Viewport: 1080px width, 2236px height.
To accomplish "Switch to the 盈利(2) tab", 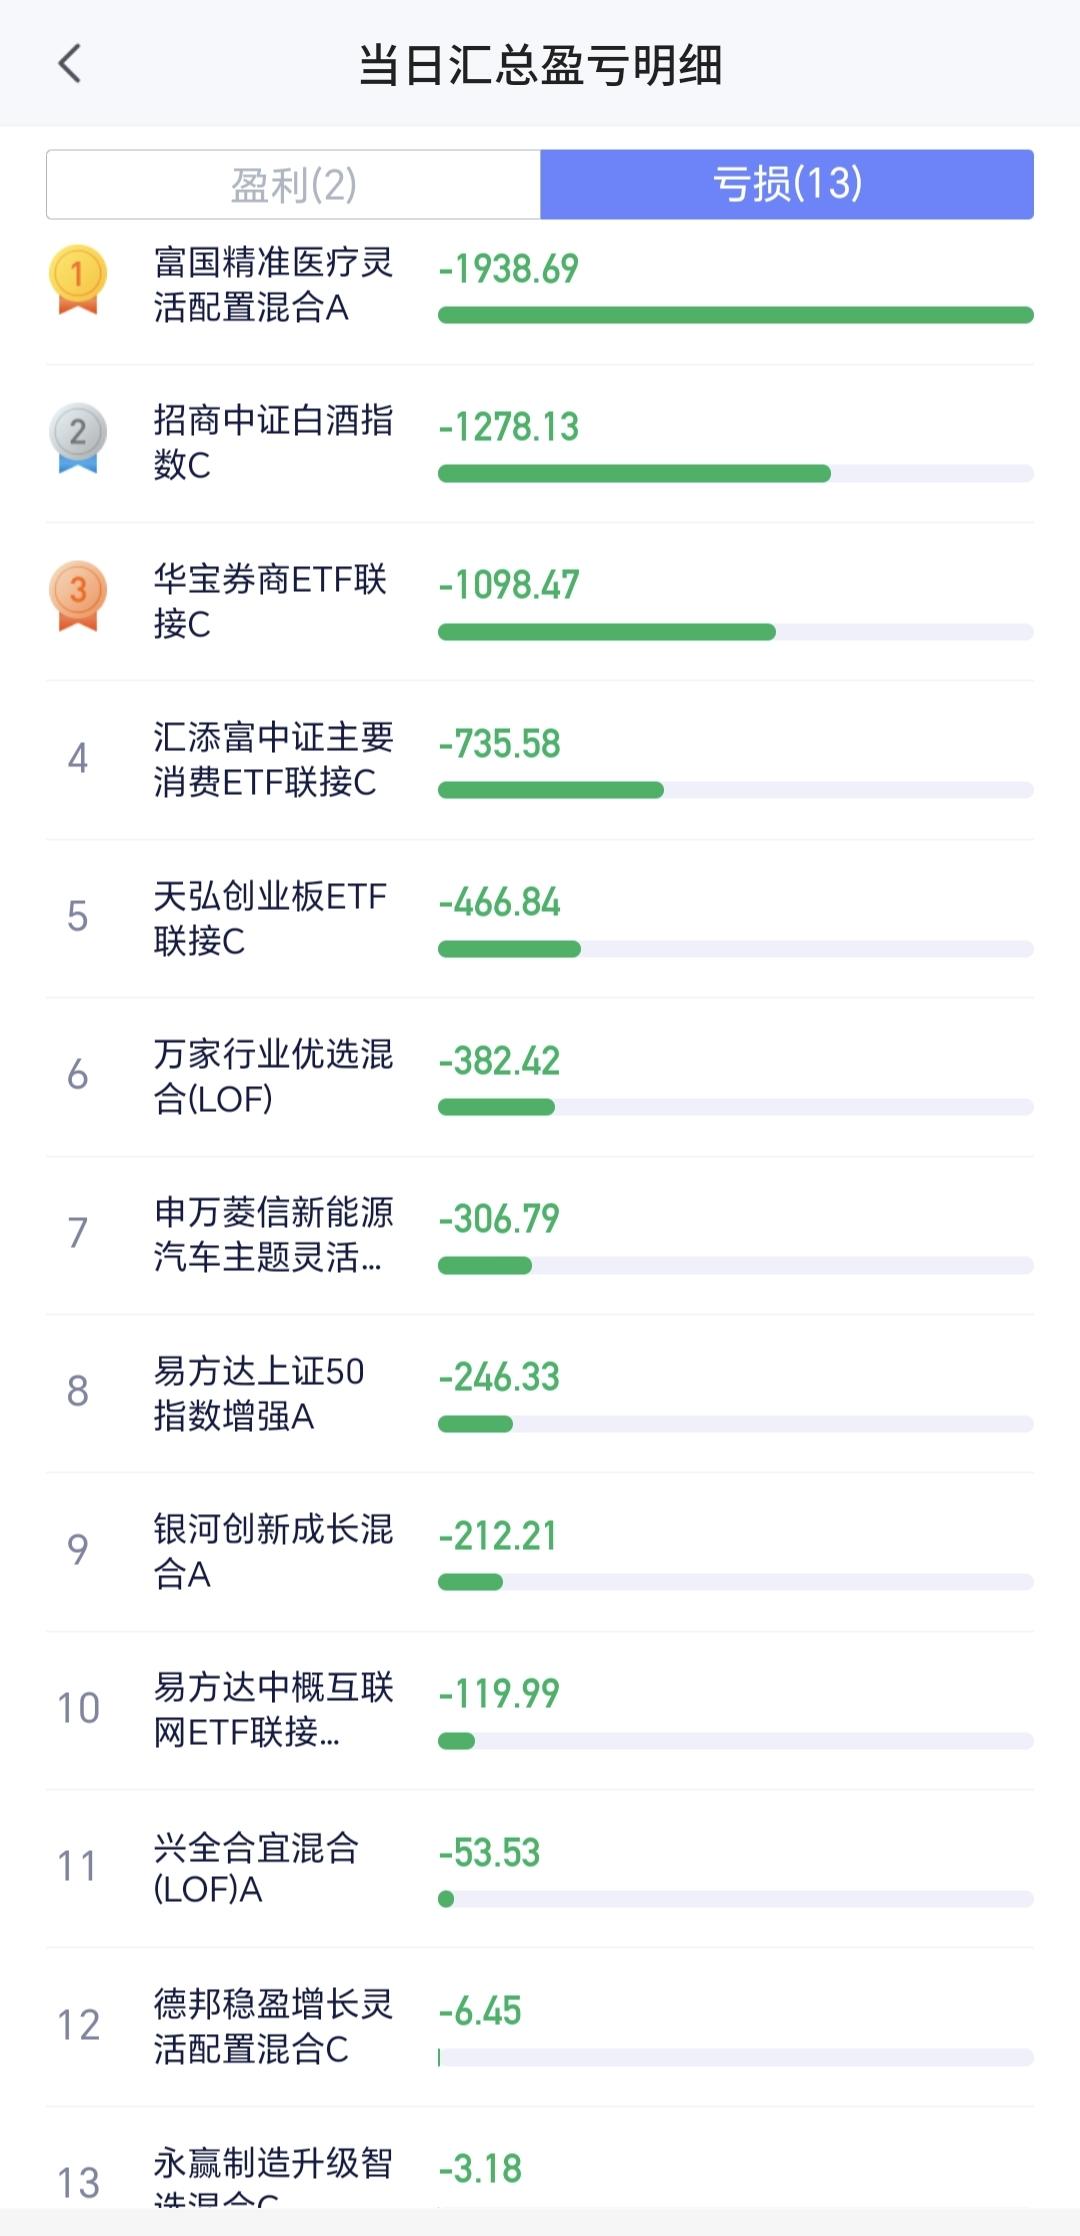I will (x=293, y=185).
